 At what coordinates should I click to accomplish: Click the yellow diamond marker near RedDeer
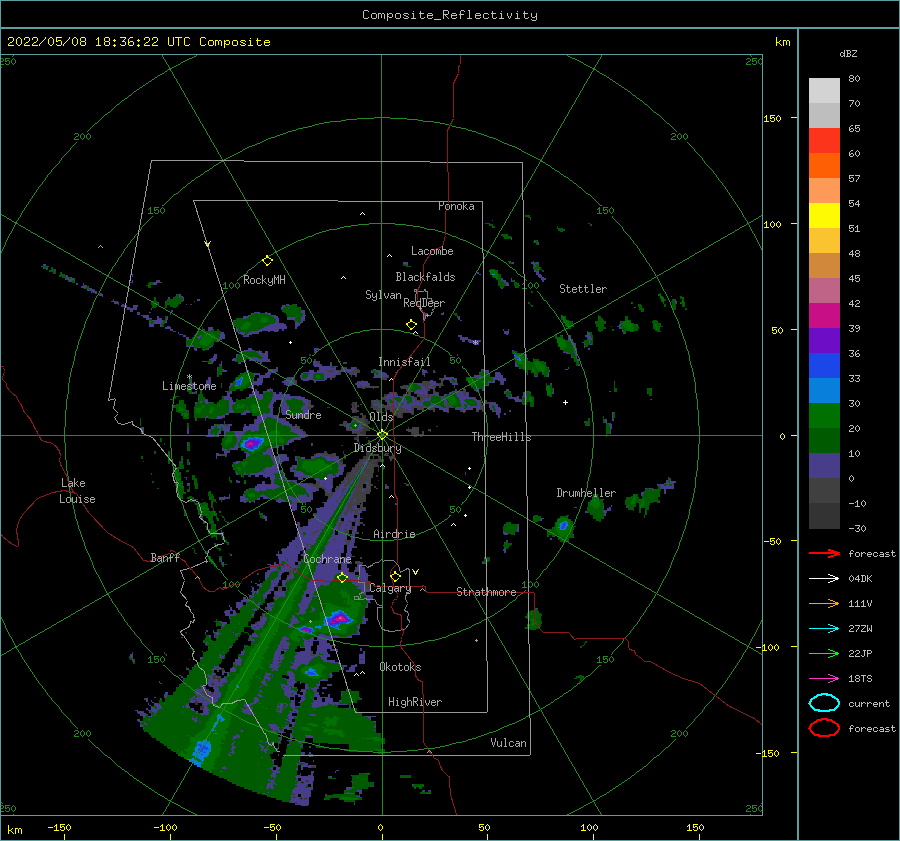pos(412,325)
